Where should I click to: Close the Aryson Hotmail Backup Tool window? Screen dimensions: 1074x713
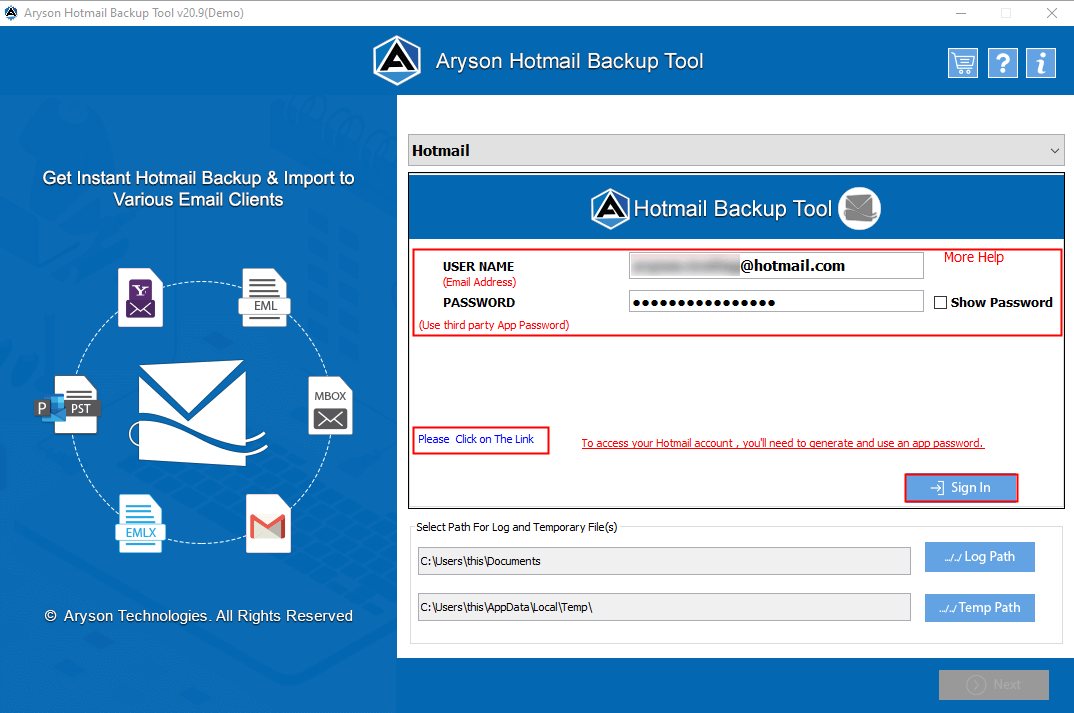point(1051,13)
